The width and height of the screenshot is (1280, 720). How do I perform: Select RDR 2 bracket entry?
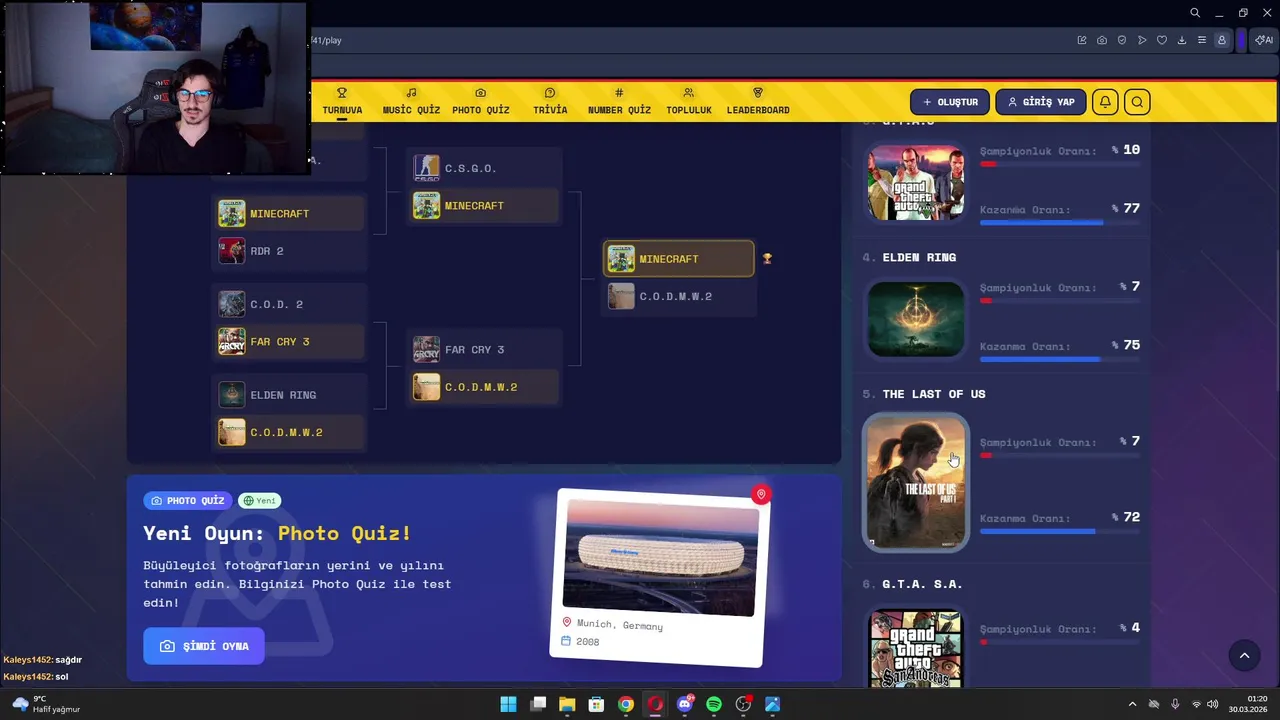pyautogui.click(x=290, y=251)
